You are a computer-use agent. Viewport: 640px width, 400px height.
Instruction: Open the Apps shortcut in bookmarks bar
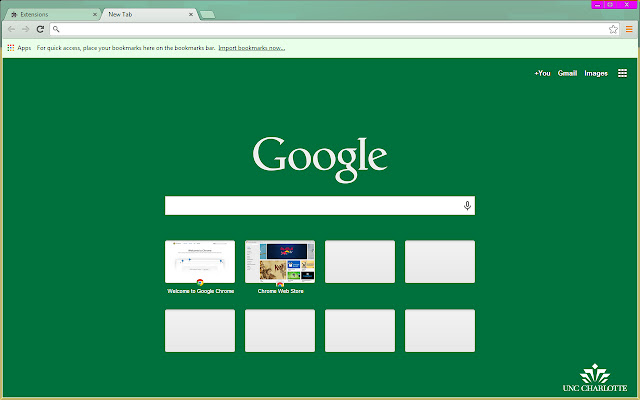(19, 48)
